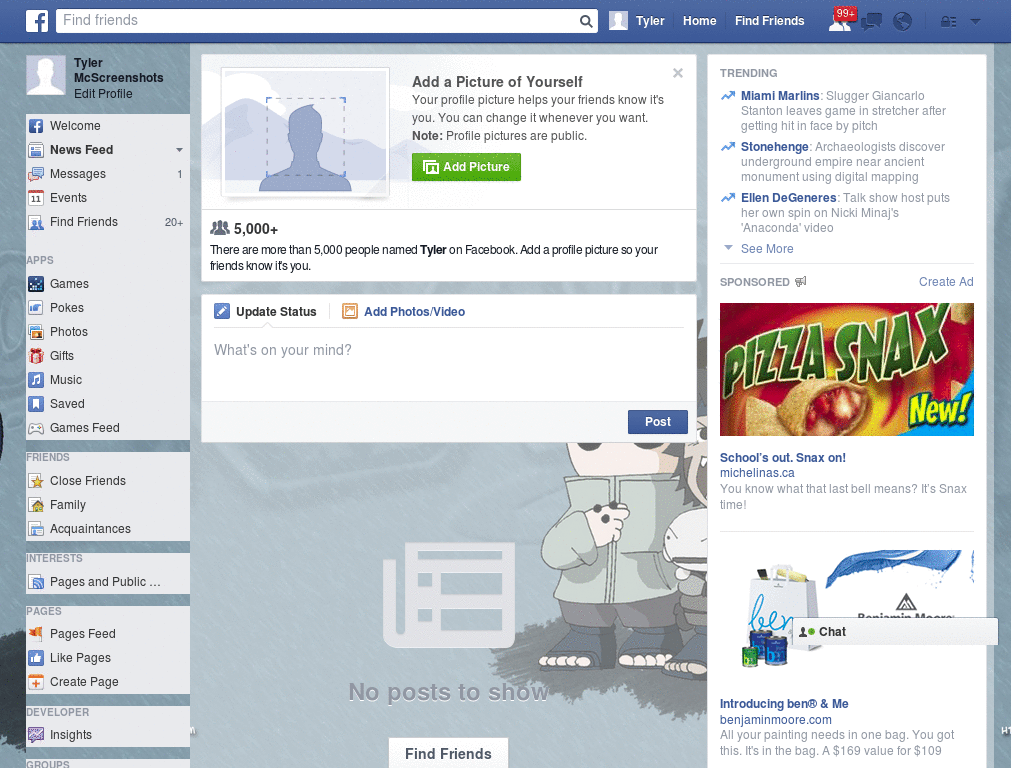Close the Add a Picture prompt

click(x=678, y=73)
